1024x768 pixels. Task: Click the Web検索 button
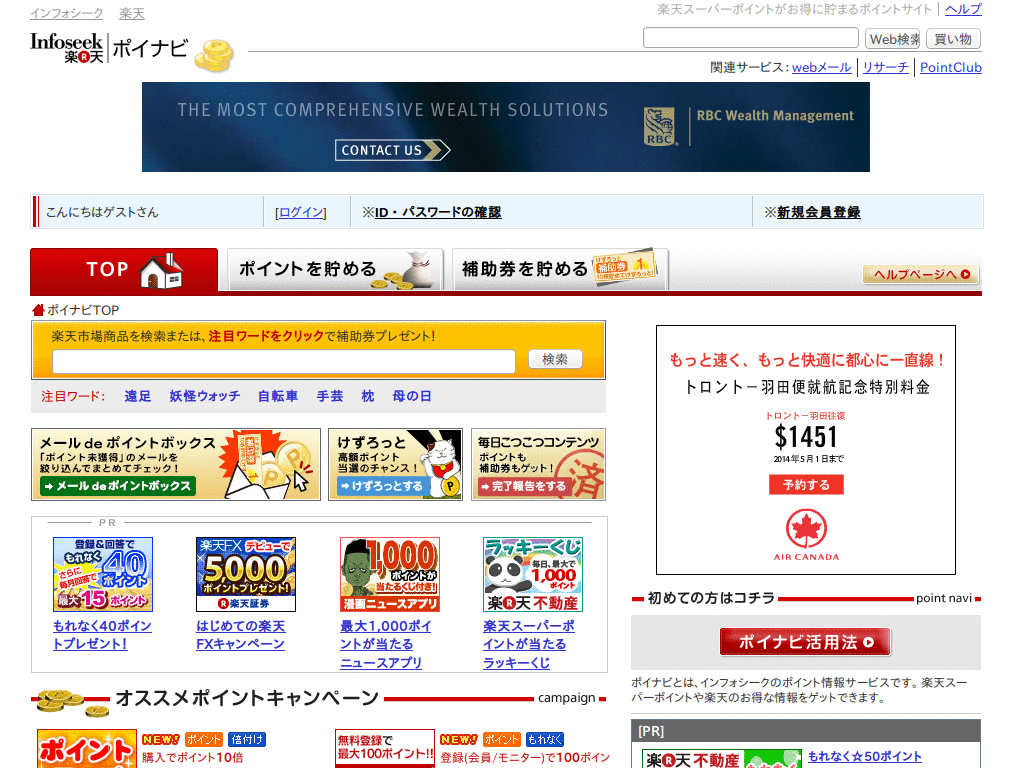(893, 39)
